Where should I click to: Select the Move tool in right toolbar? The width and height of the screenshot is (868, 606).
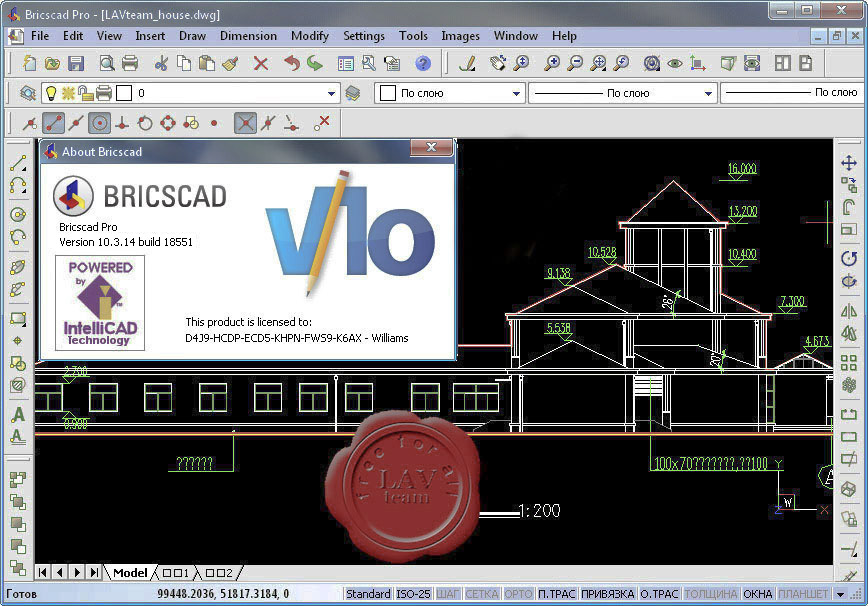click(x=849, y=163)
